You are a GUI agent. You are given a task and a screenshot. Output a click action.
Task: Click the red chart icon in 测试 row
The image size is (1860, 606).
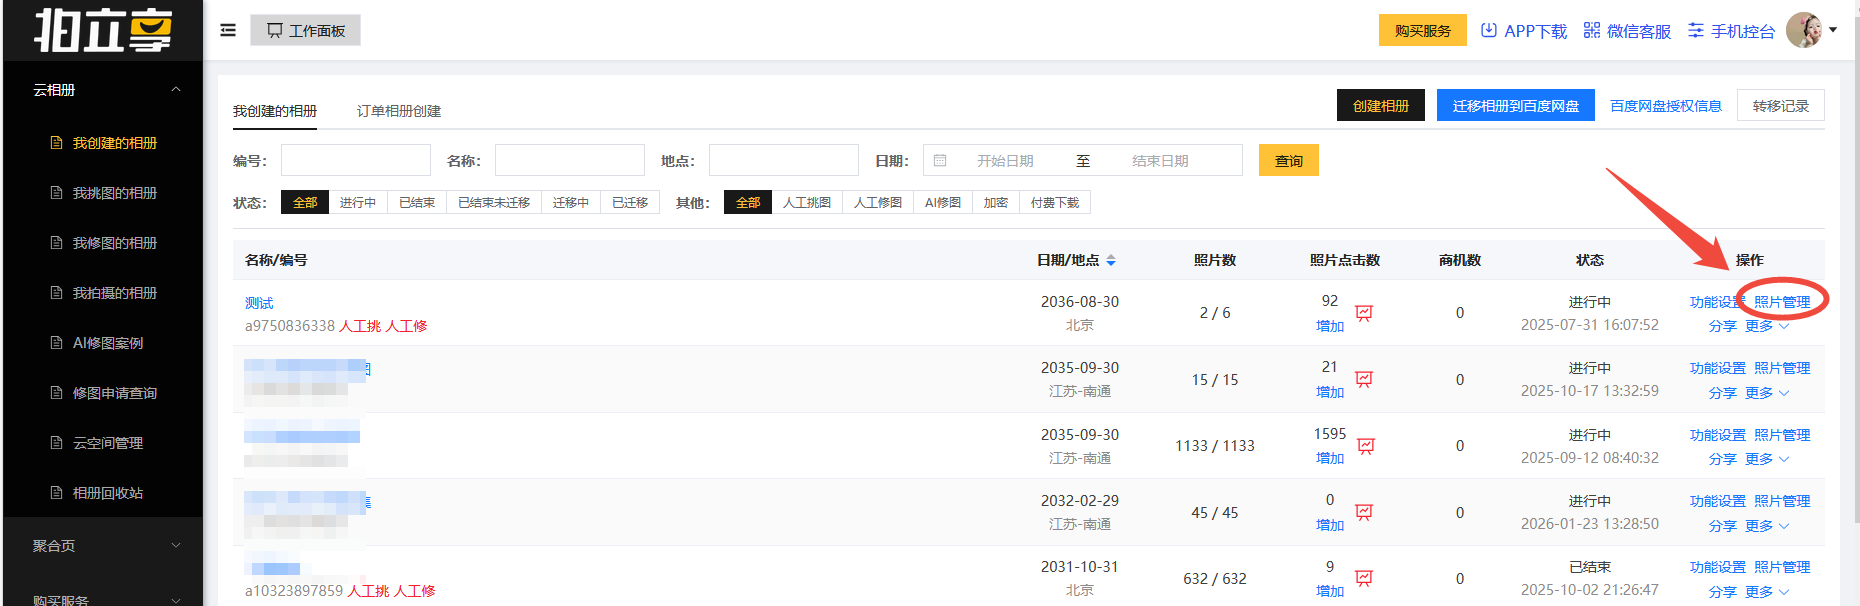pos(1364,313)
